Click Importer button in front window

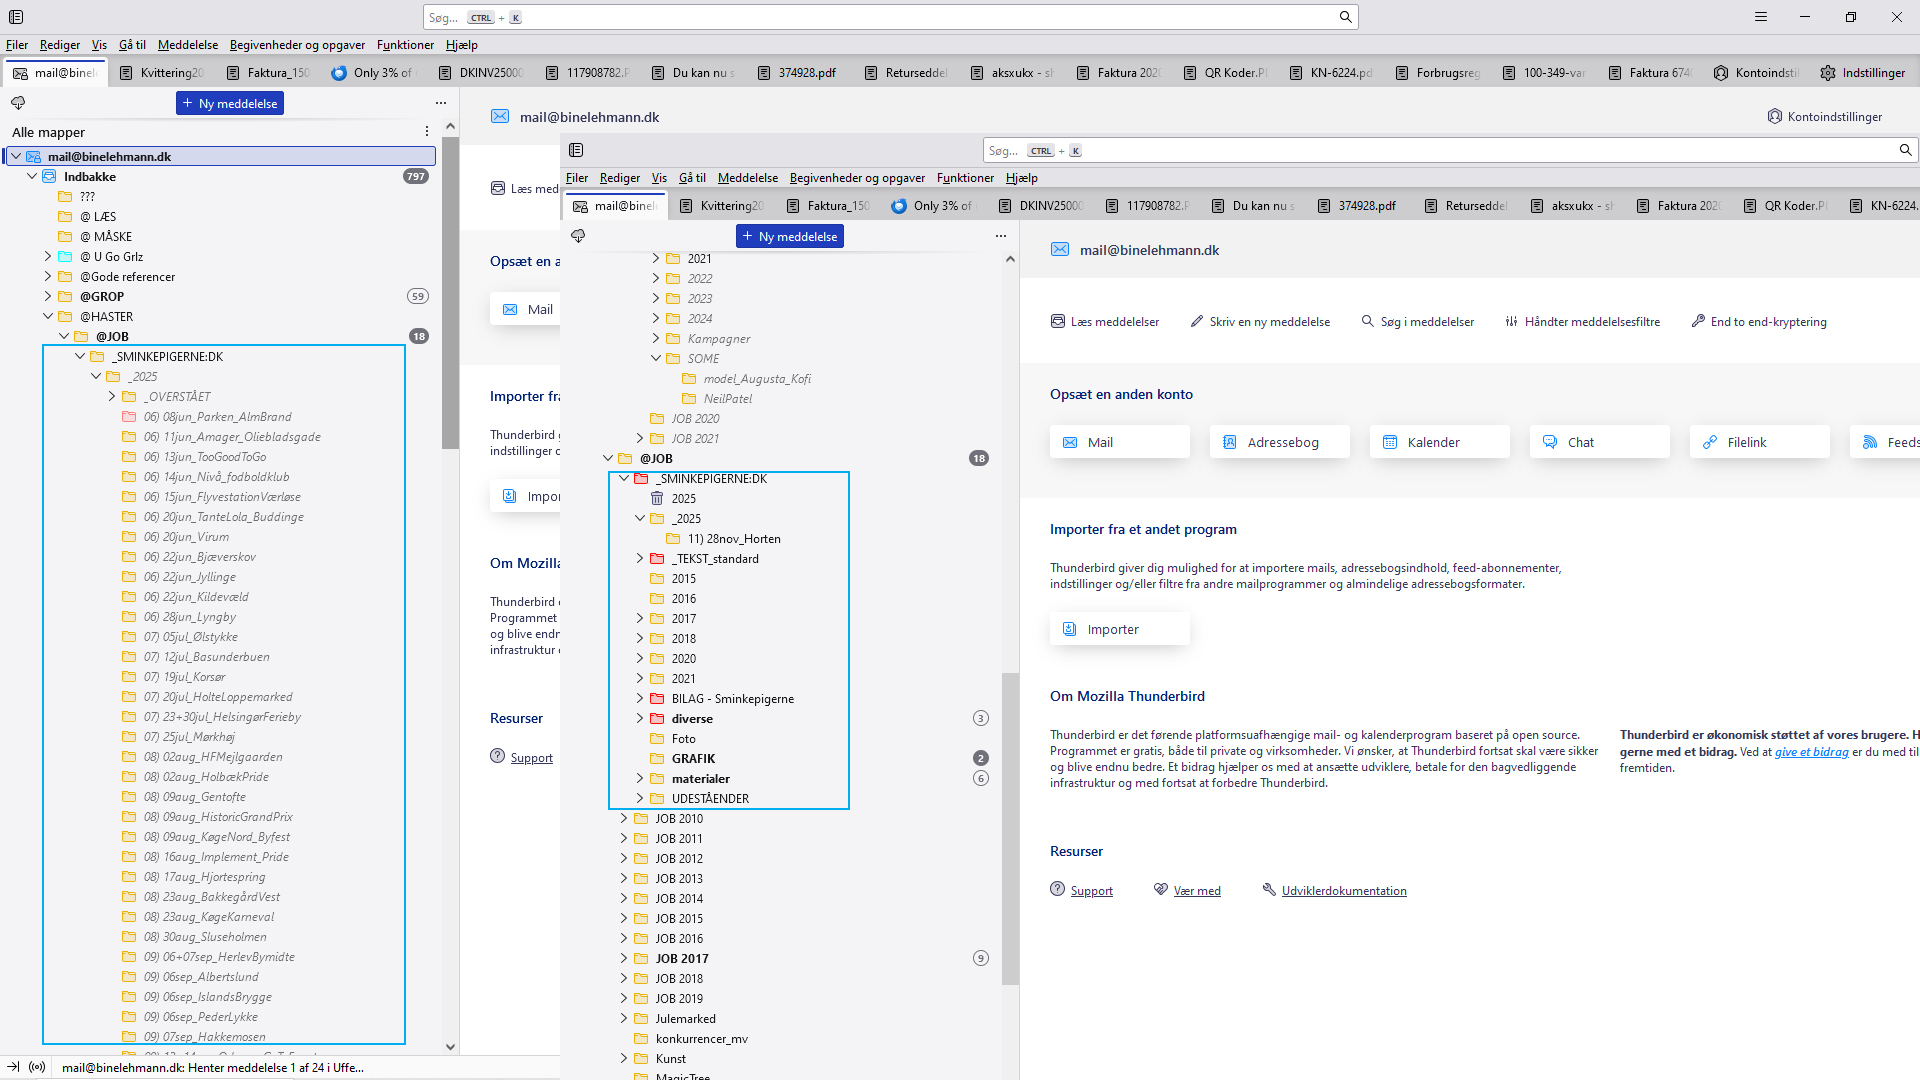pyautogui.click(x=1120, y=629)
